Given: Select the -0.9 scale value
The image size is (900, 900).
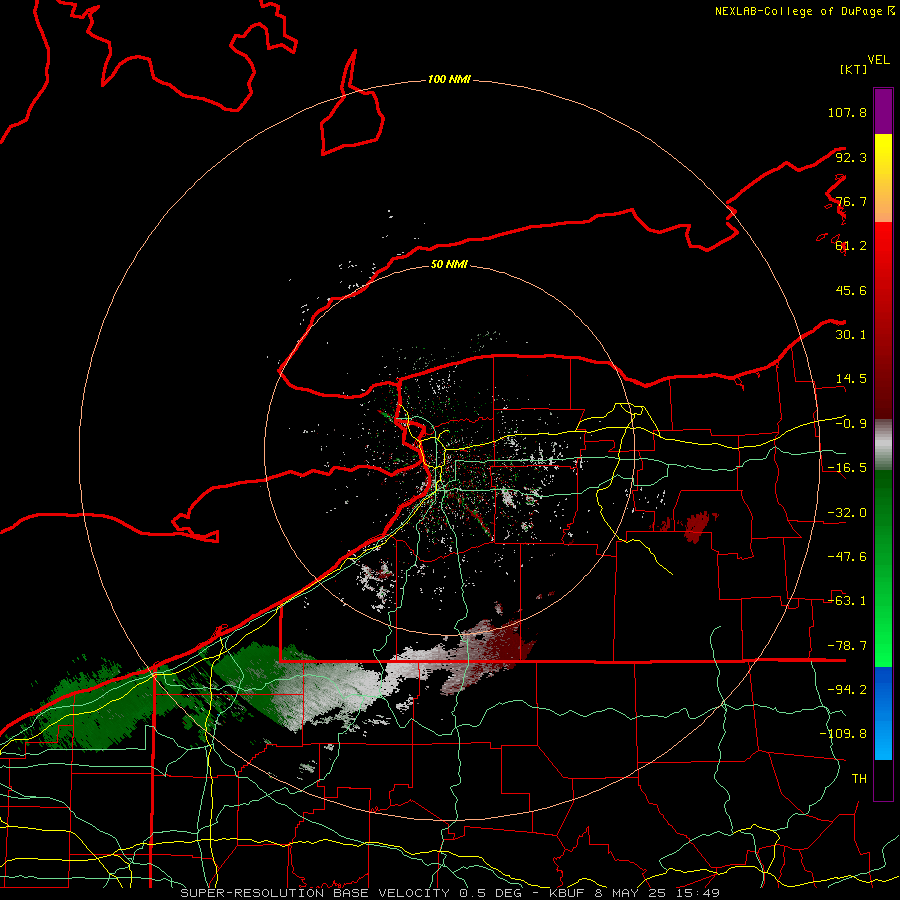Looking at the screenshot, I should [851, 424].
